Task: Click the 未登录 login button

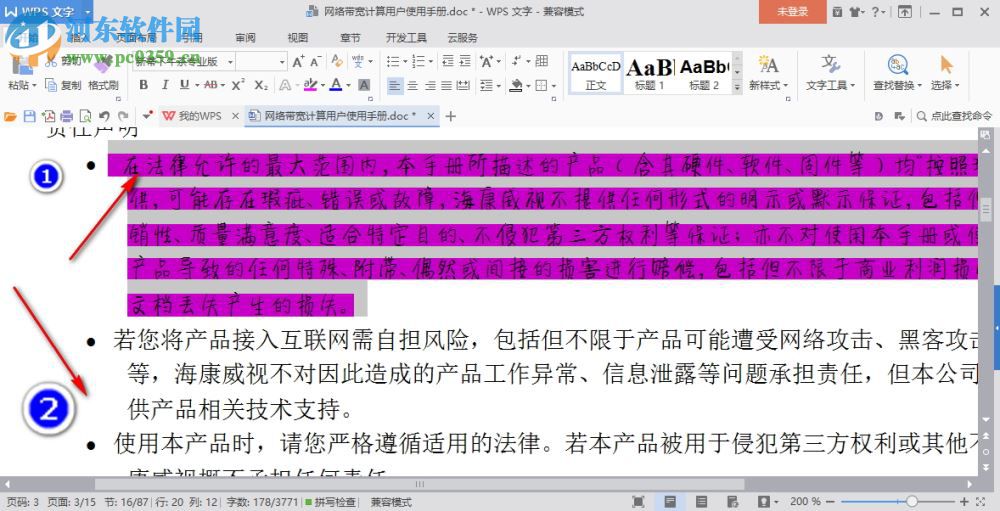Action: pos(792,11)
